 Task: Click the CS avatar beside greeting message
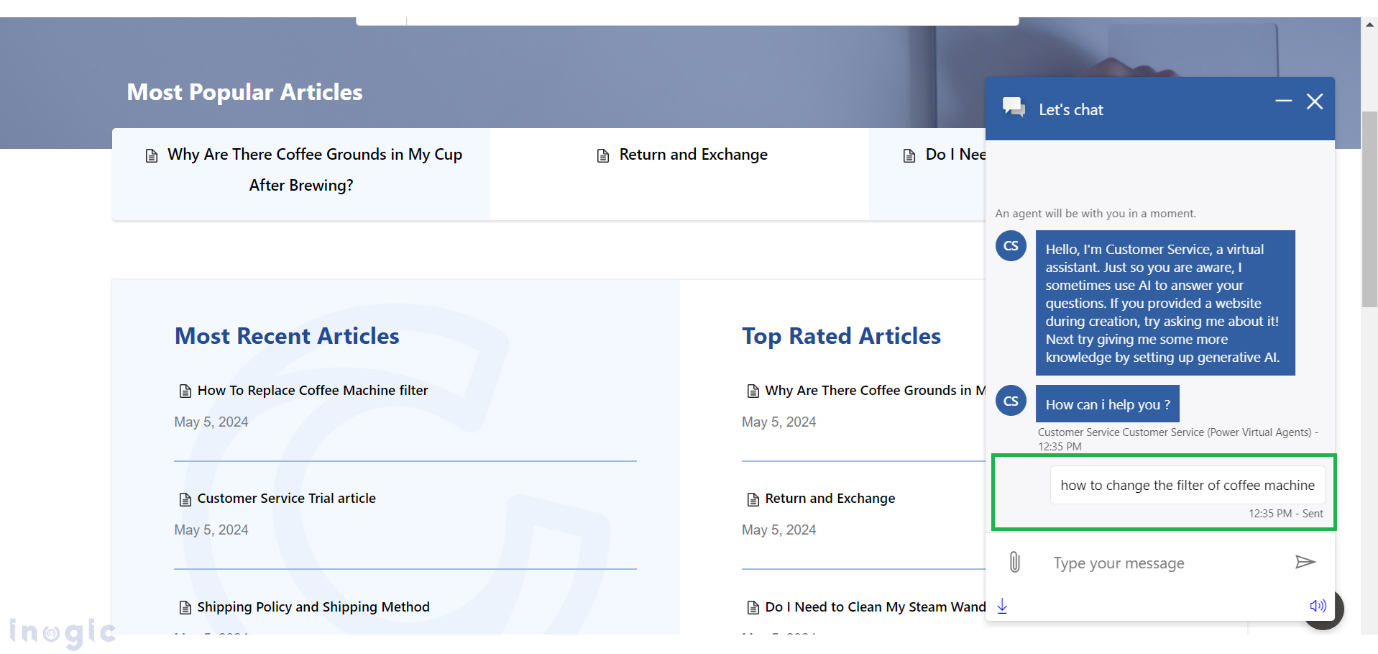[x=1011, y=245]
